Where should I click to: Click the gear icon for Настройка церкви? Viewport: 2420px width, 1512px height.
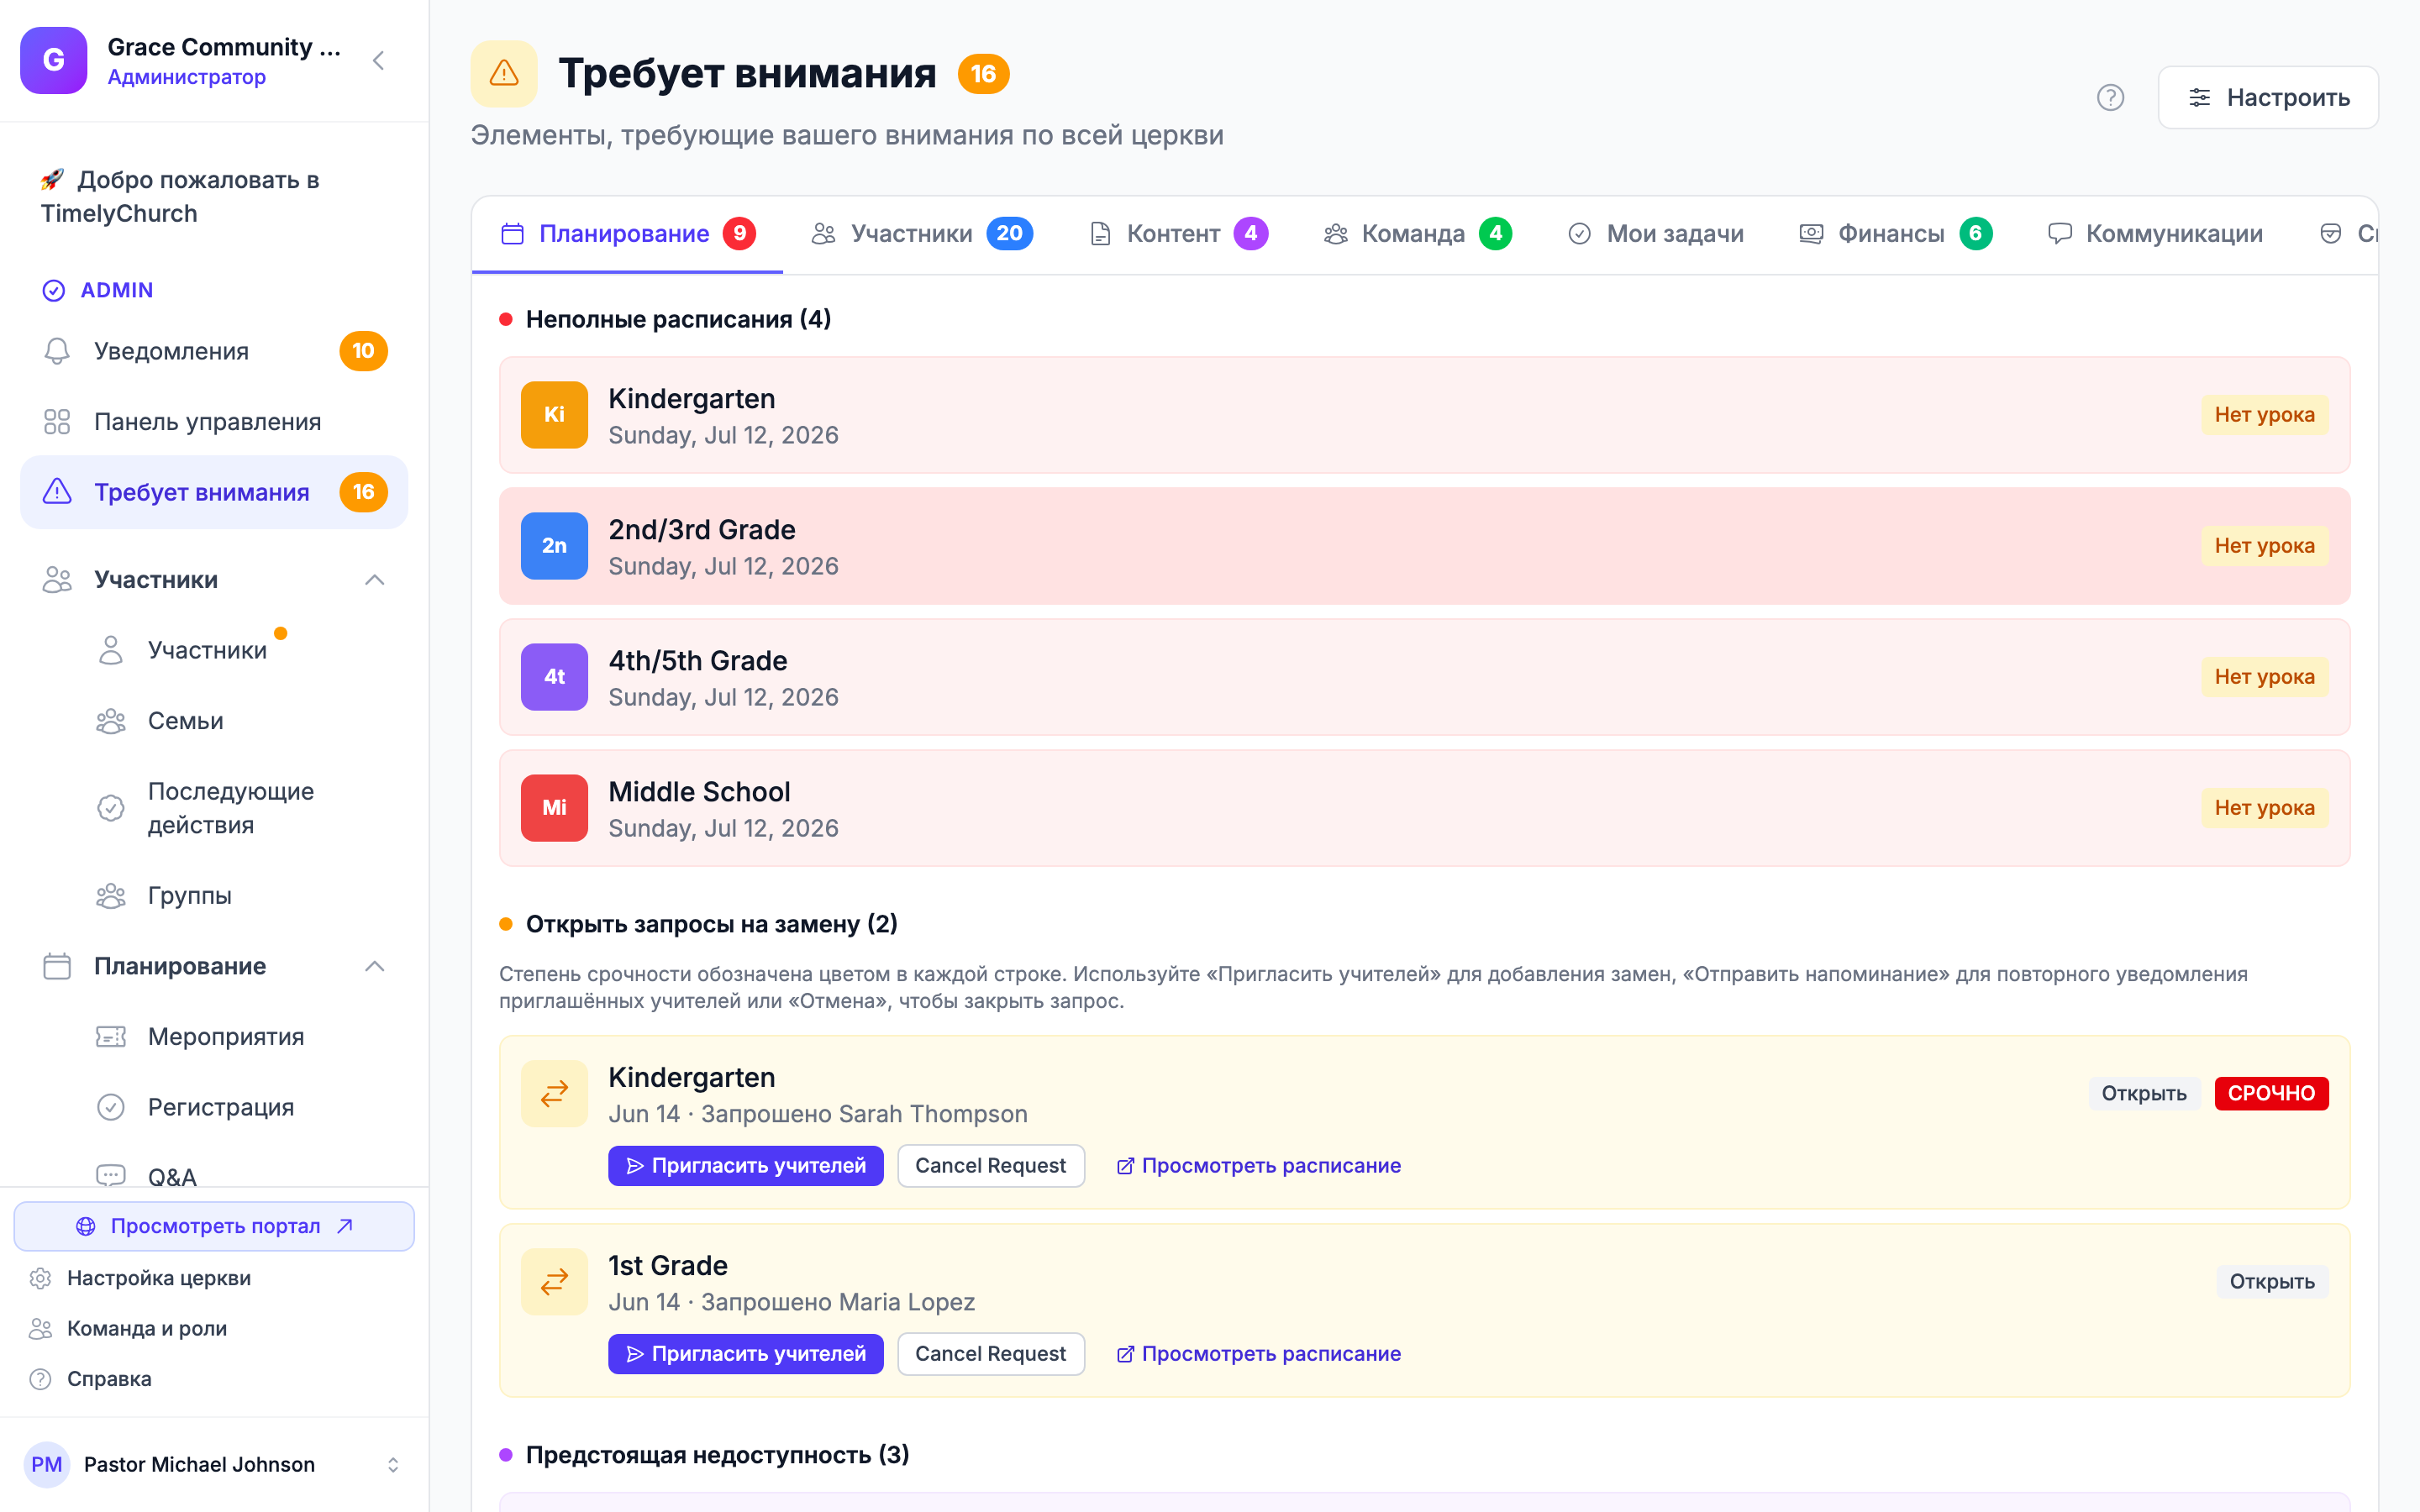40,1278
